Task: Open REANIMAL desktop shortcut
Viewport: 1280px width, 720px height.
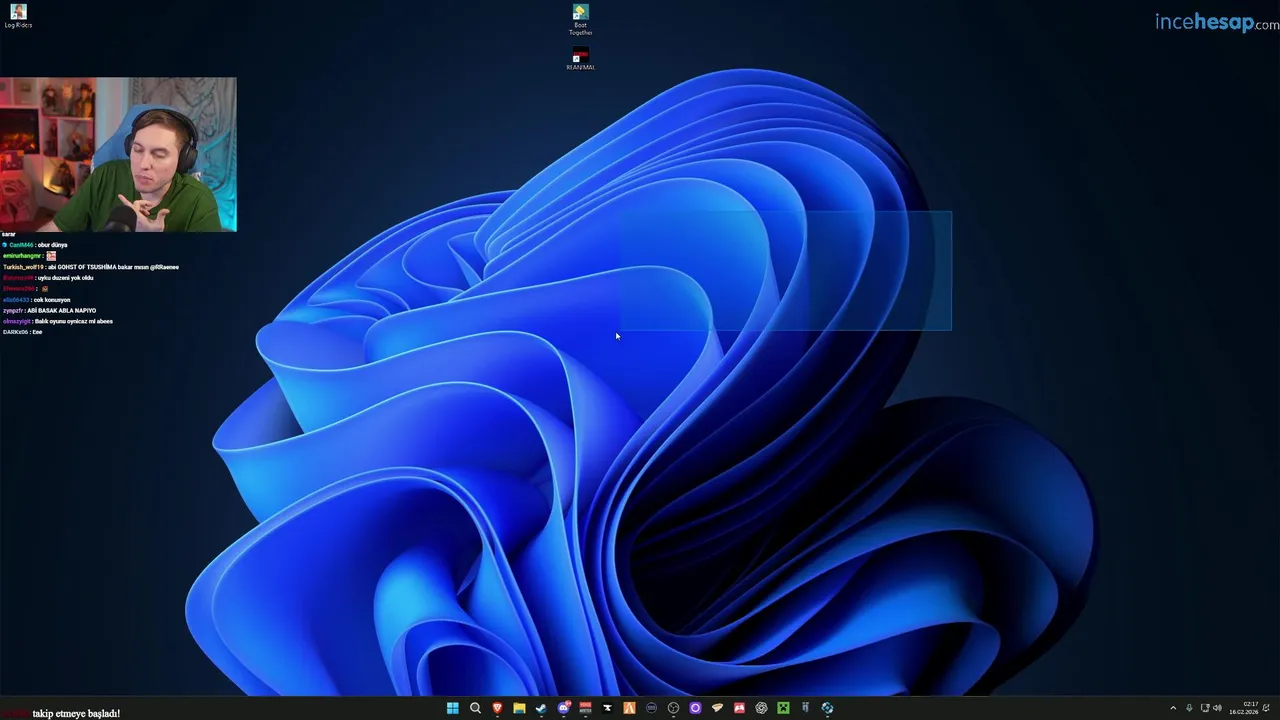Action: [580, 58]
